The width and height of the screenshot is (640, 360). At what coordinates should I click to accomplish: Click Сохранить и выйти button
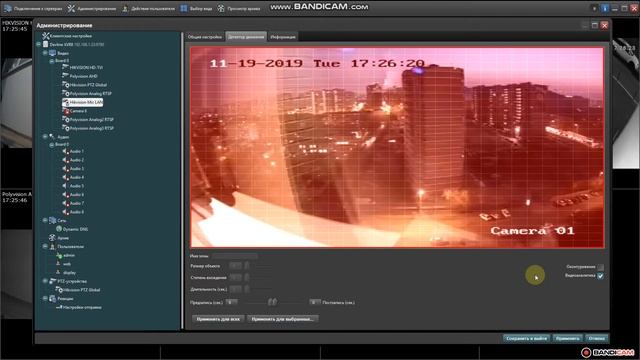[x=526, y=338]
